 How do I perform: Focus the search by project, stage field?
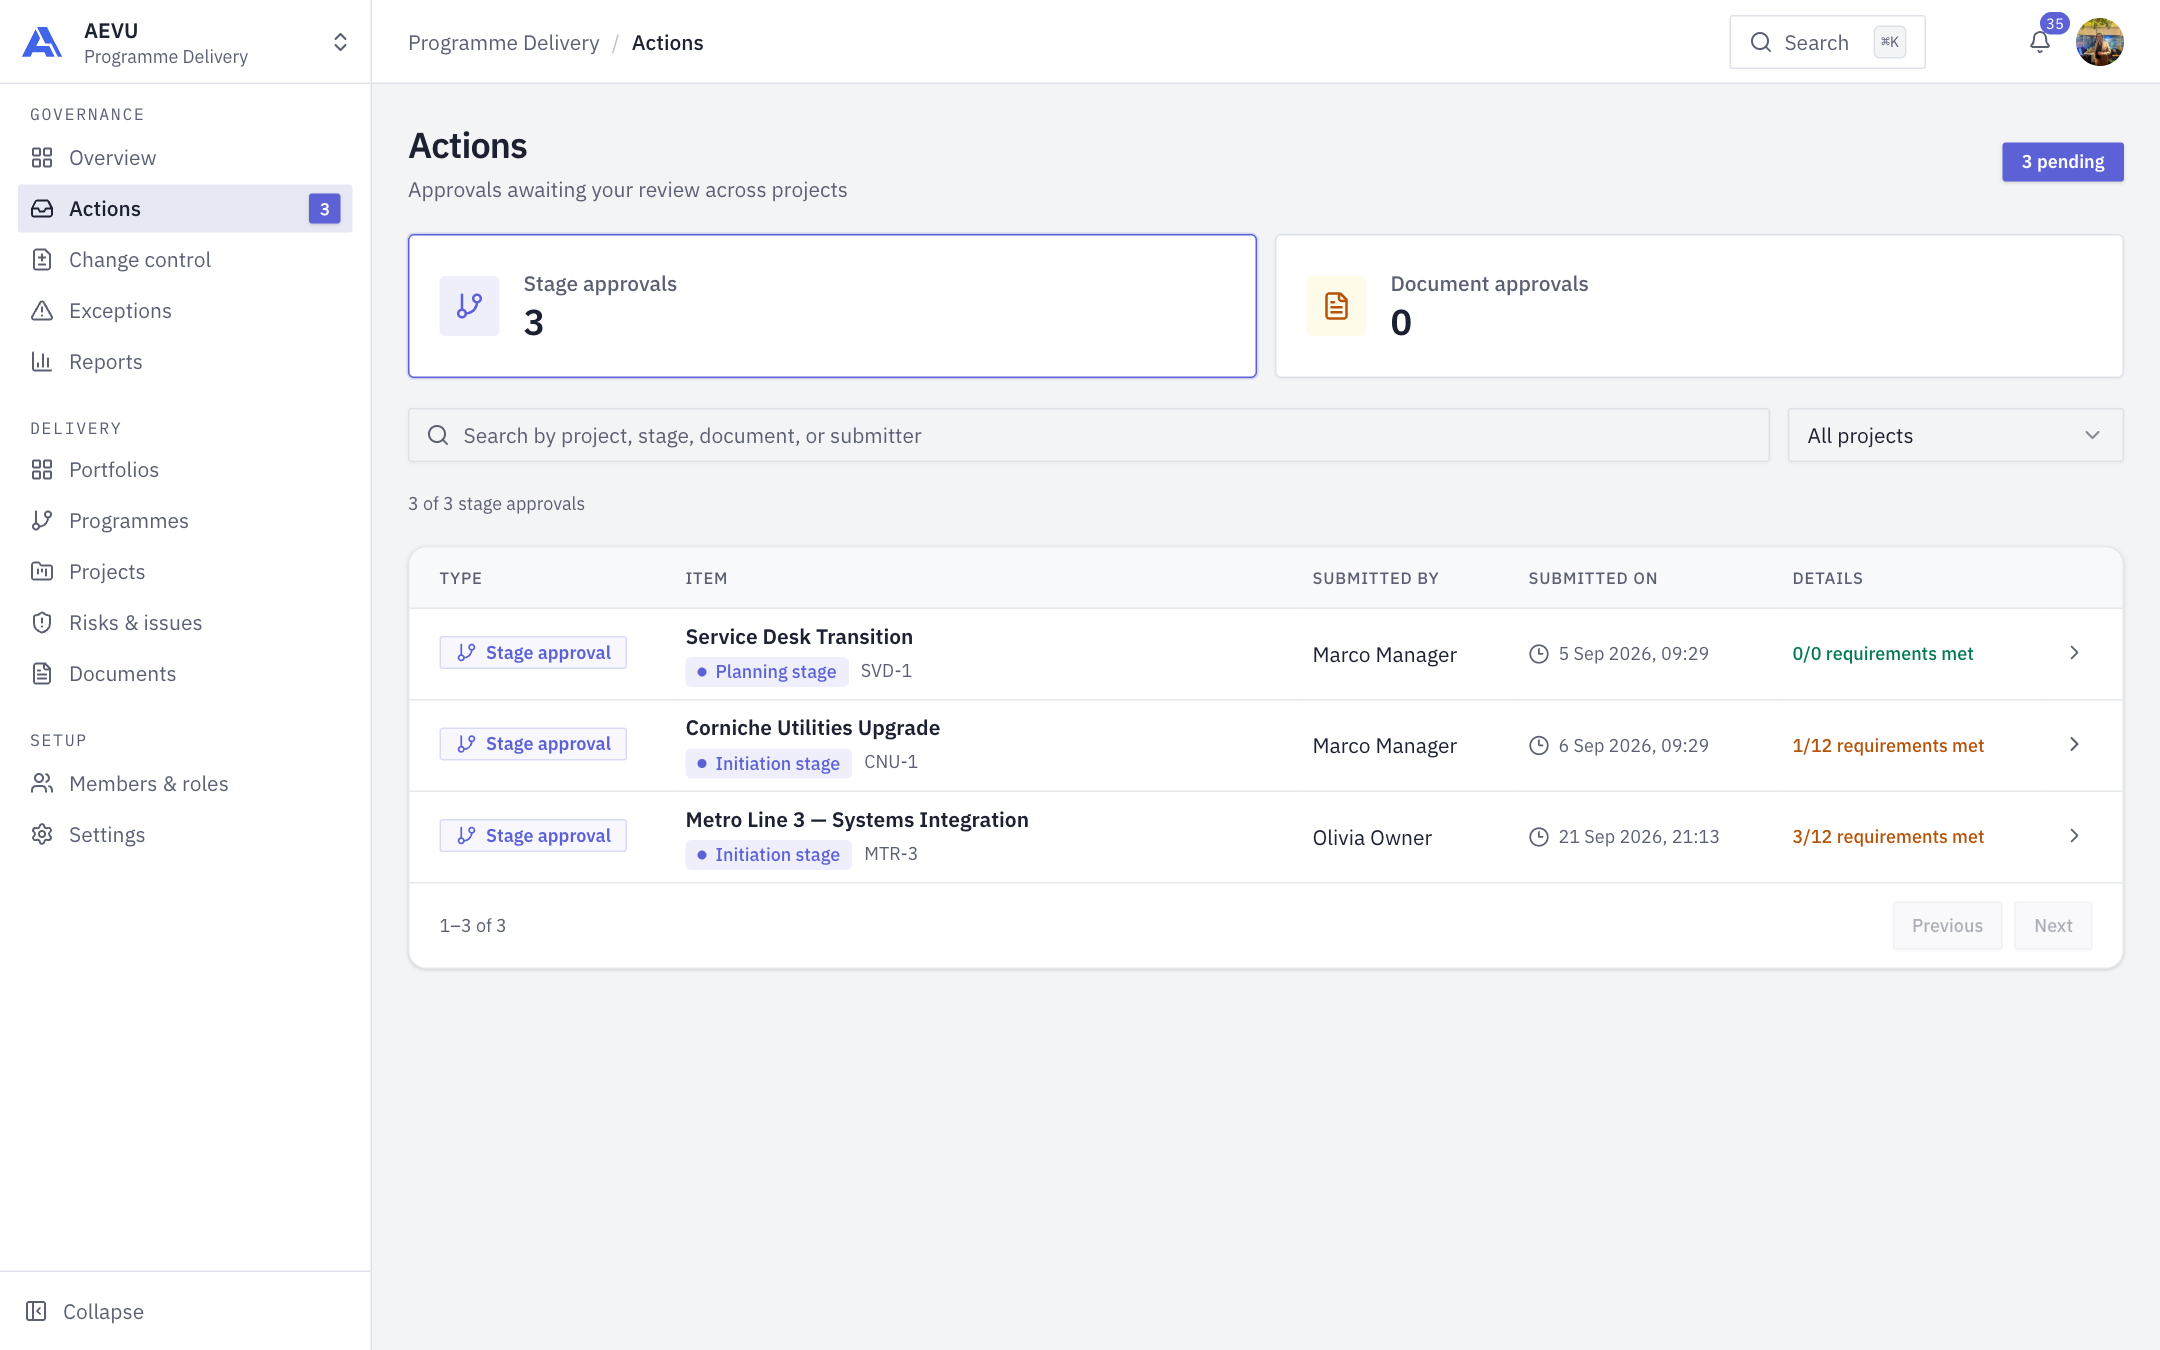[x=1088, y=435]
